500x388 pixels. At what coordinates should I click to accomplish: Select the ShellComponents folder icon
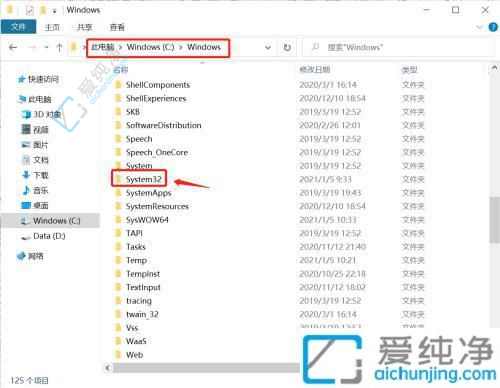[118, 85]
